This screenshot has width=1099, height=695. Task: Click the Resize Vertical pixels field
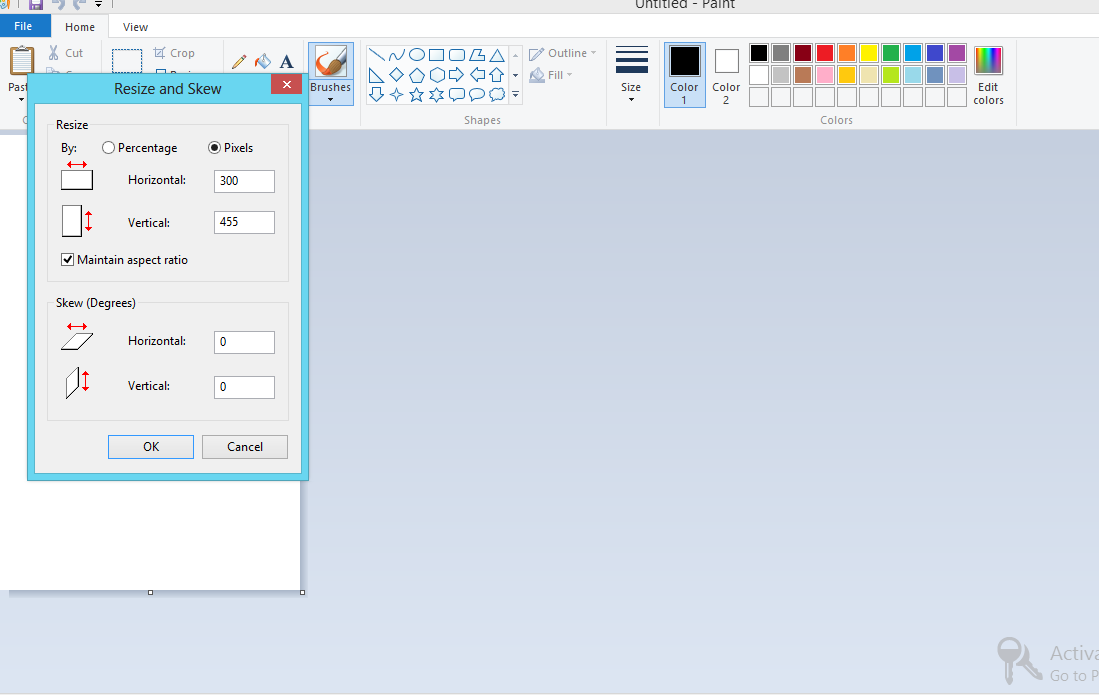(244, 222)
